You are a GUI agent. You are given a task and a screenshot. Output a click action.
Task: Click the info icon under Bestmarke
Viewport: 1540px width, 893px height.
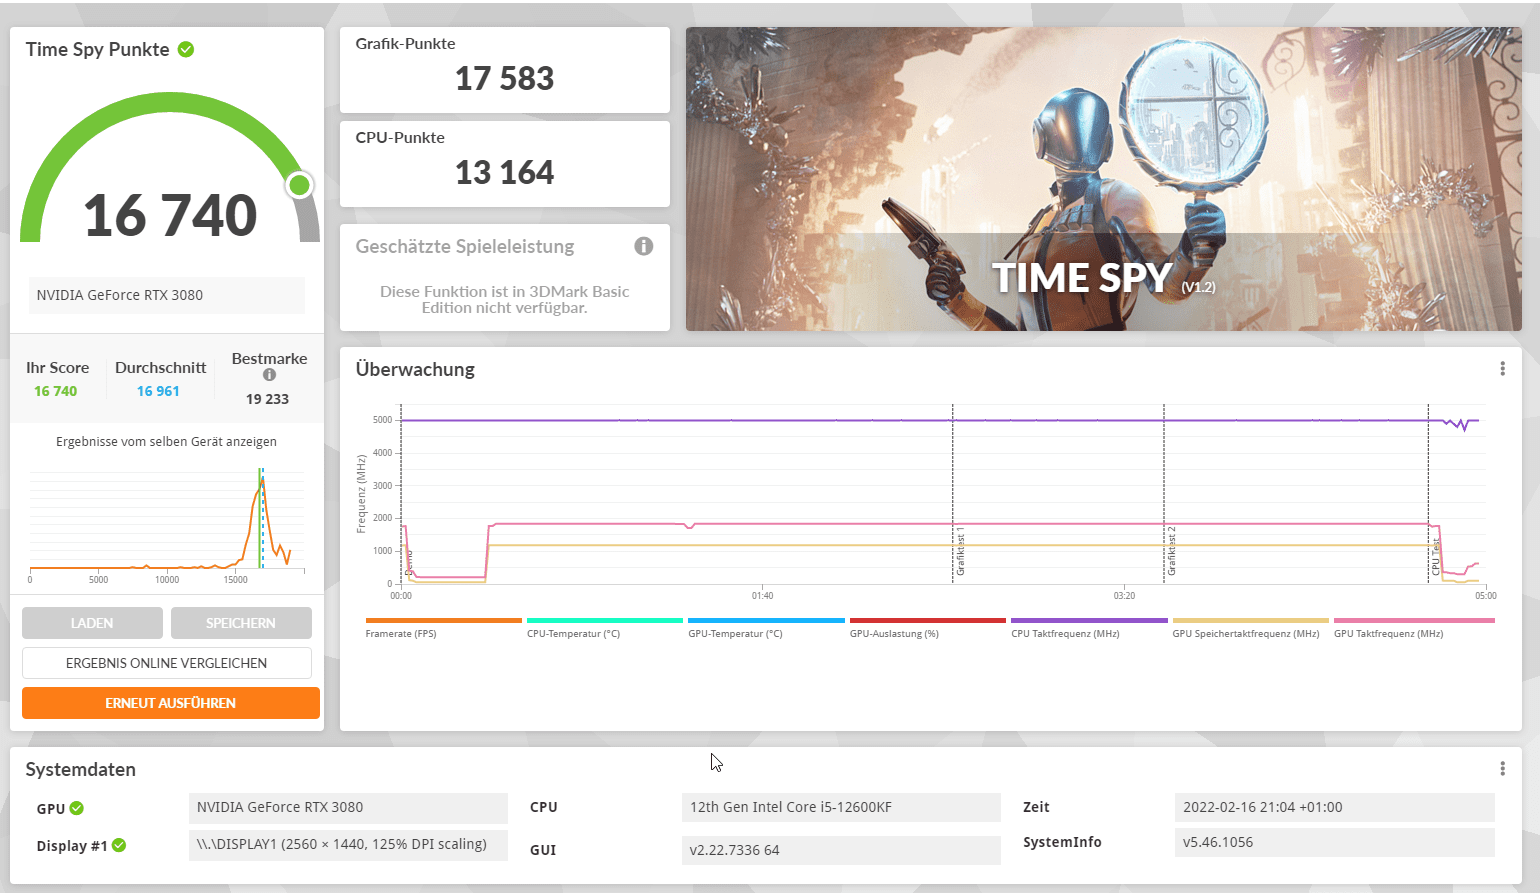[269, 375]
